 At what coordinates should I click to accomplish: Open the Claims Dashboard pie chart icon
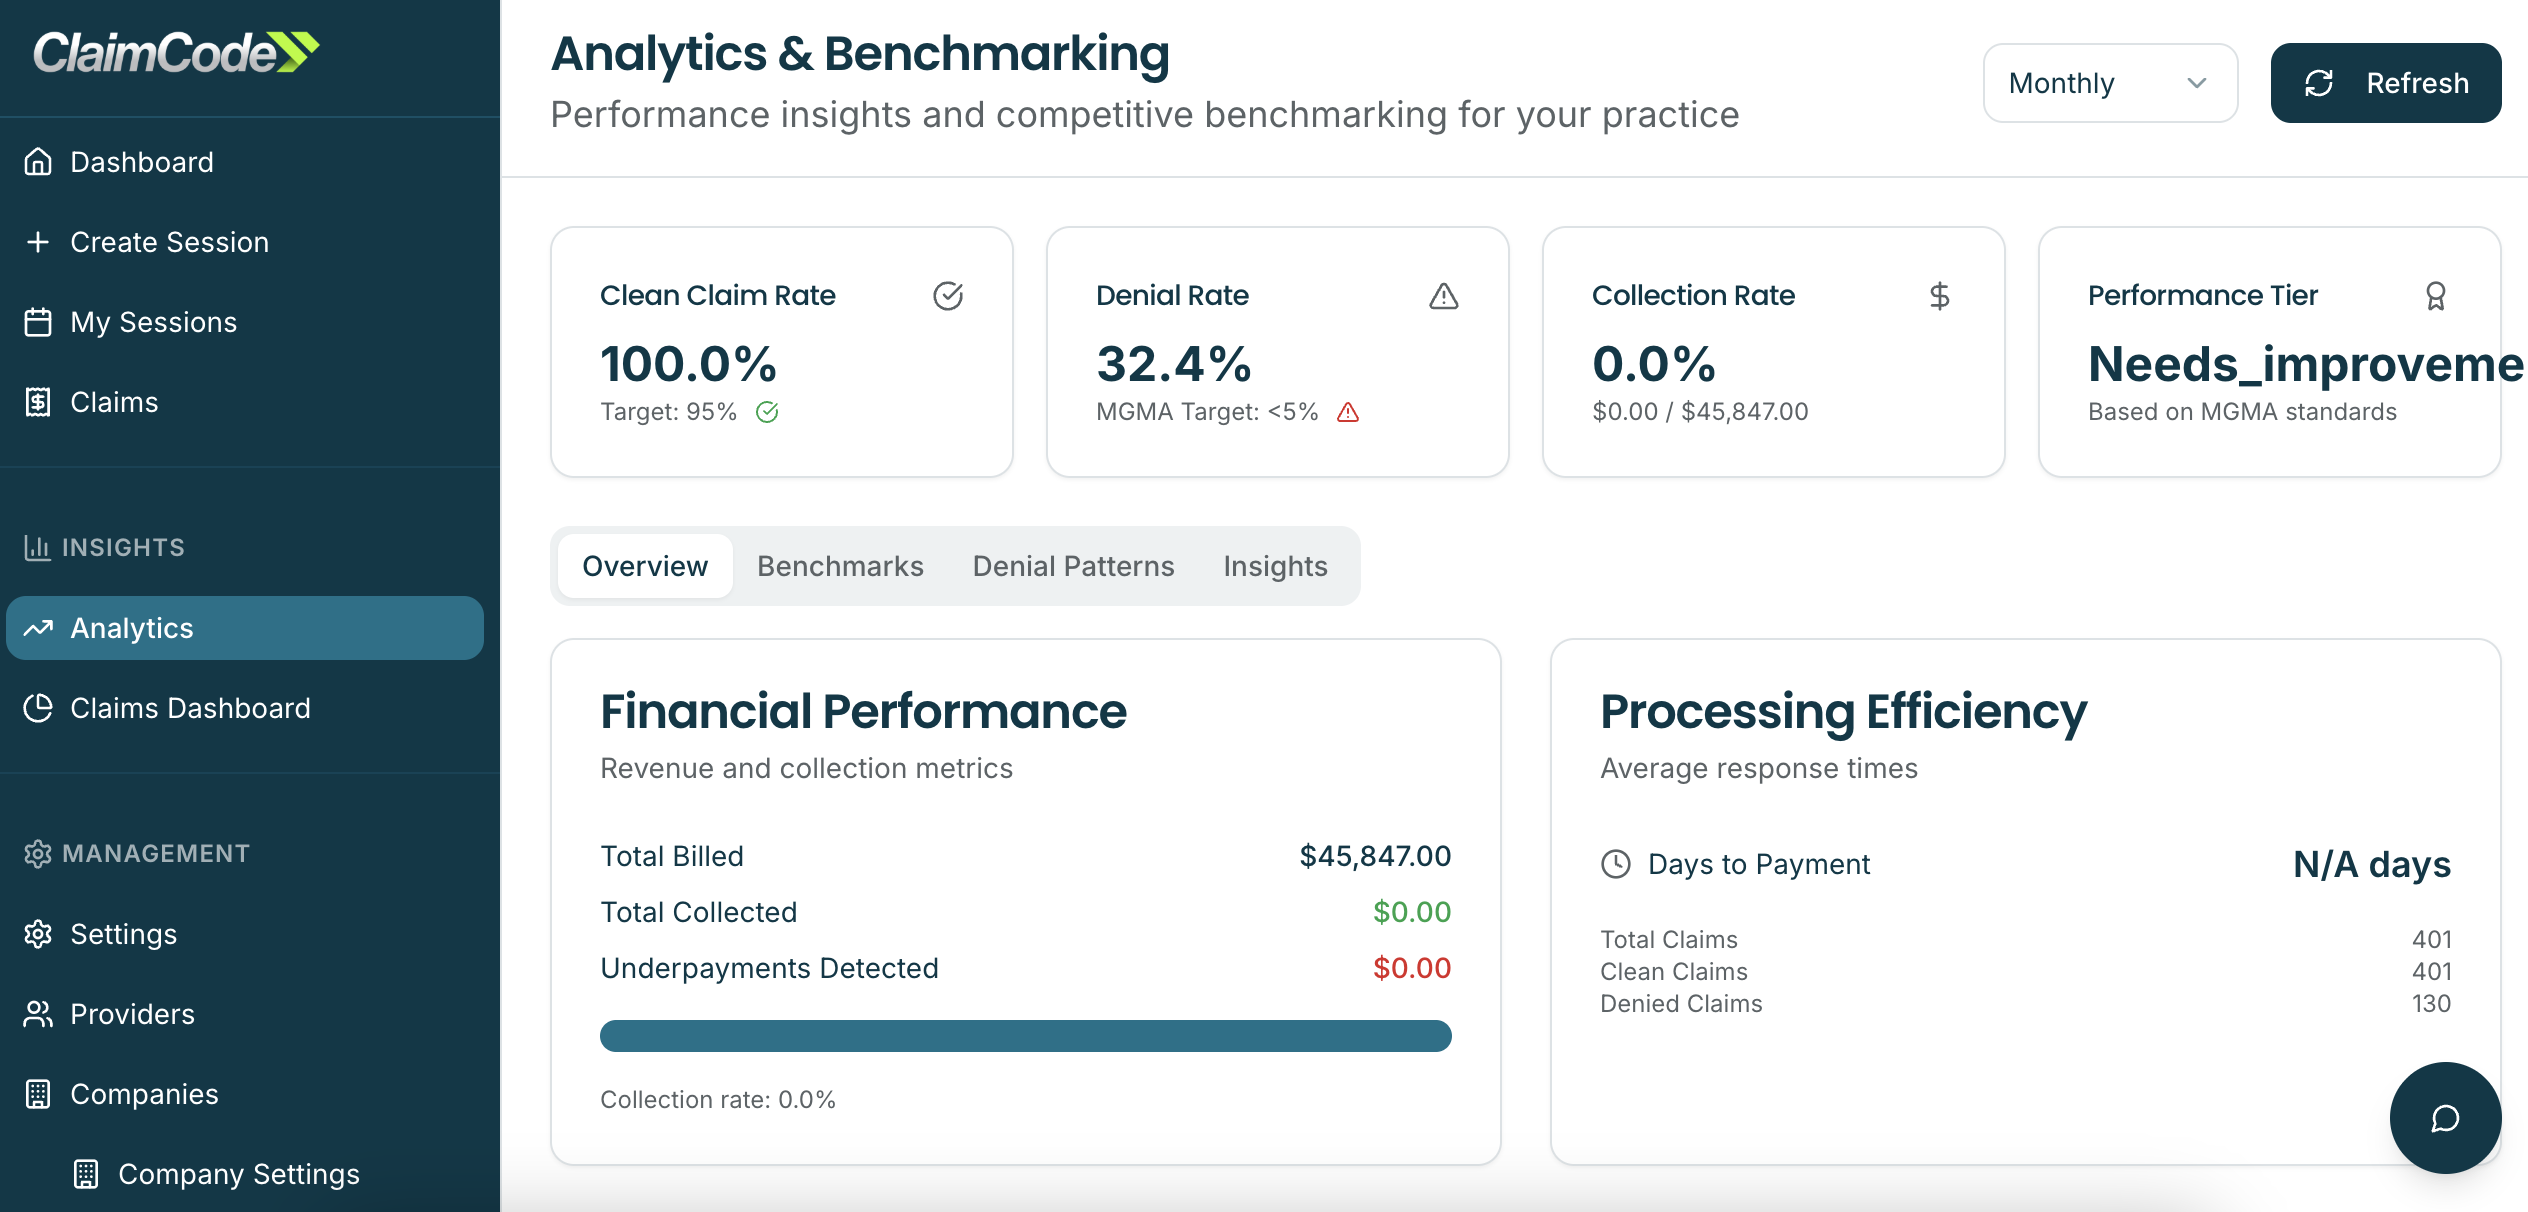click(x=38, y=708)
